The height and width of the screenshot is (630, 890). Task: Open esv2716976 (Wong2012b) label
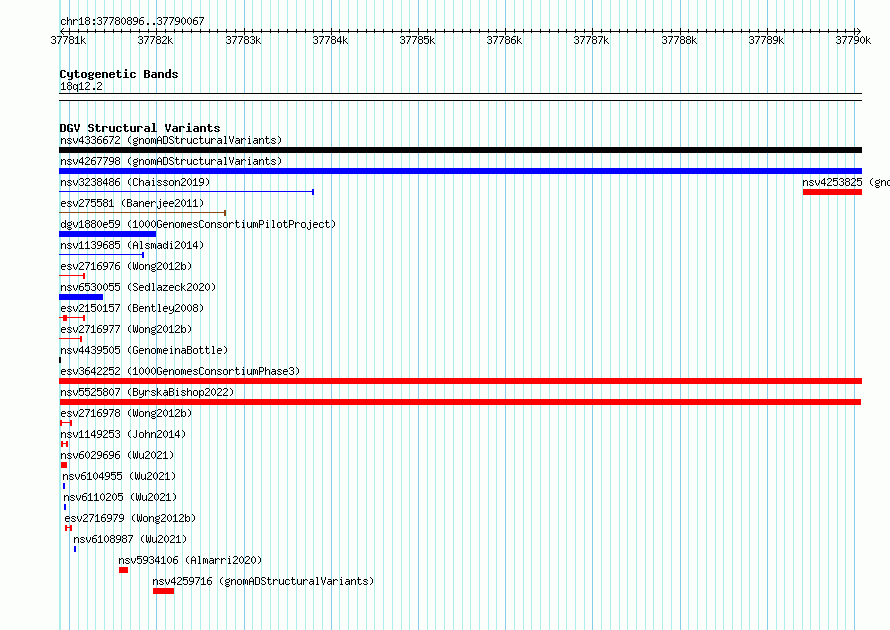126,266
